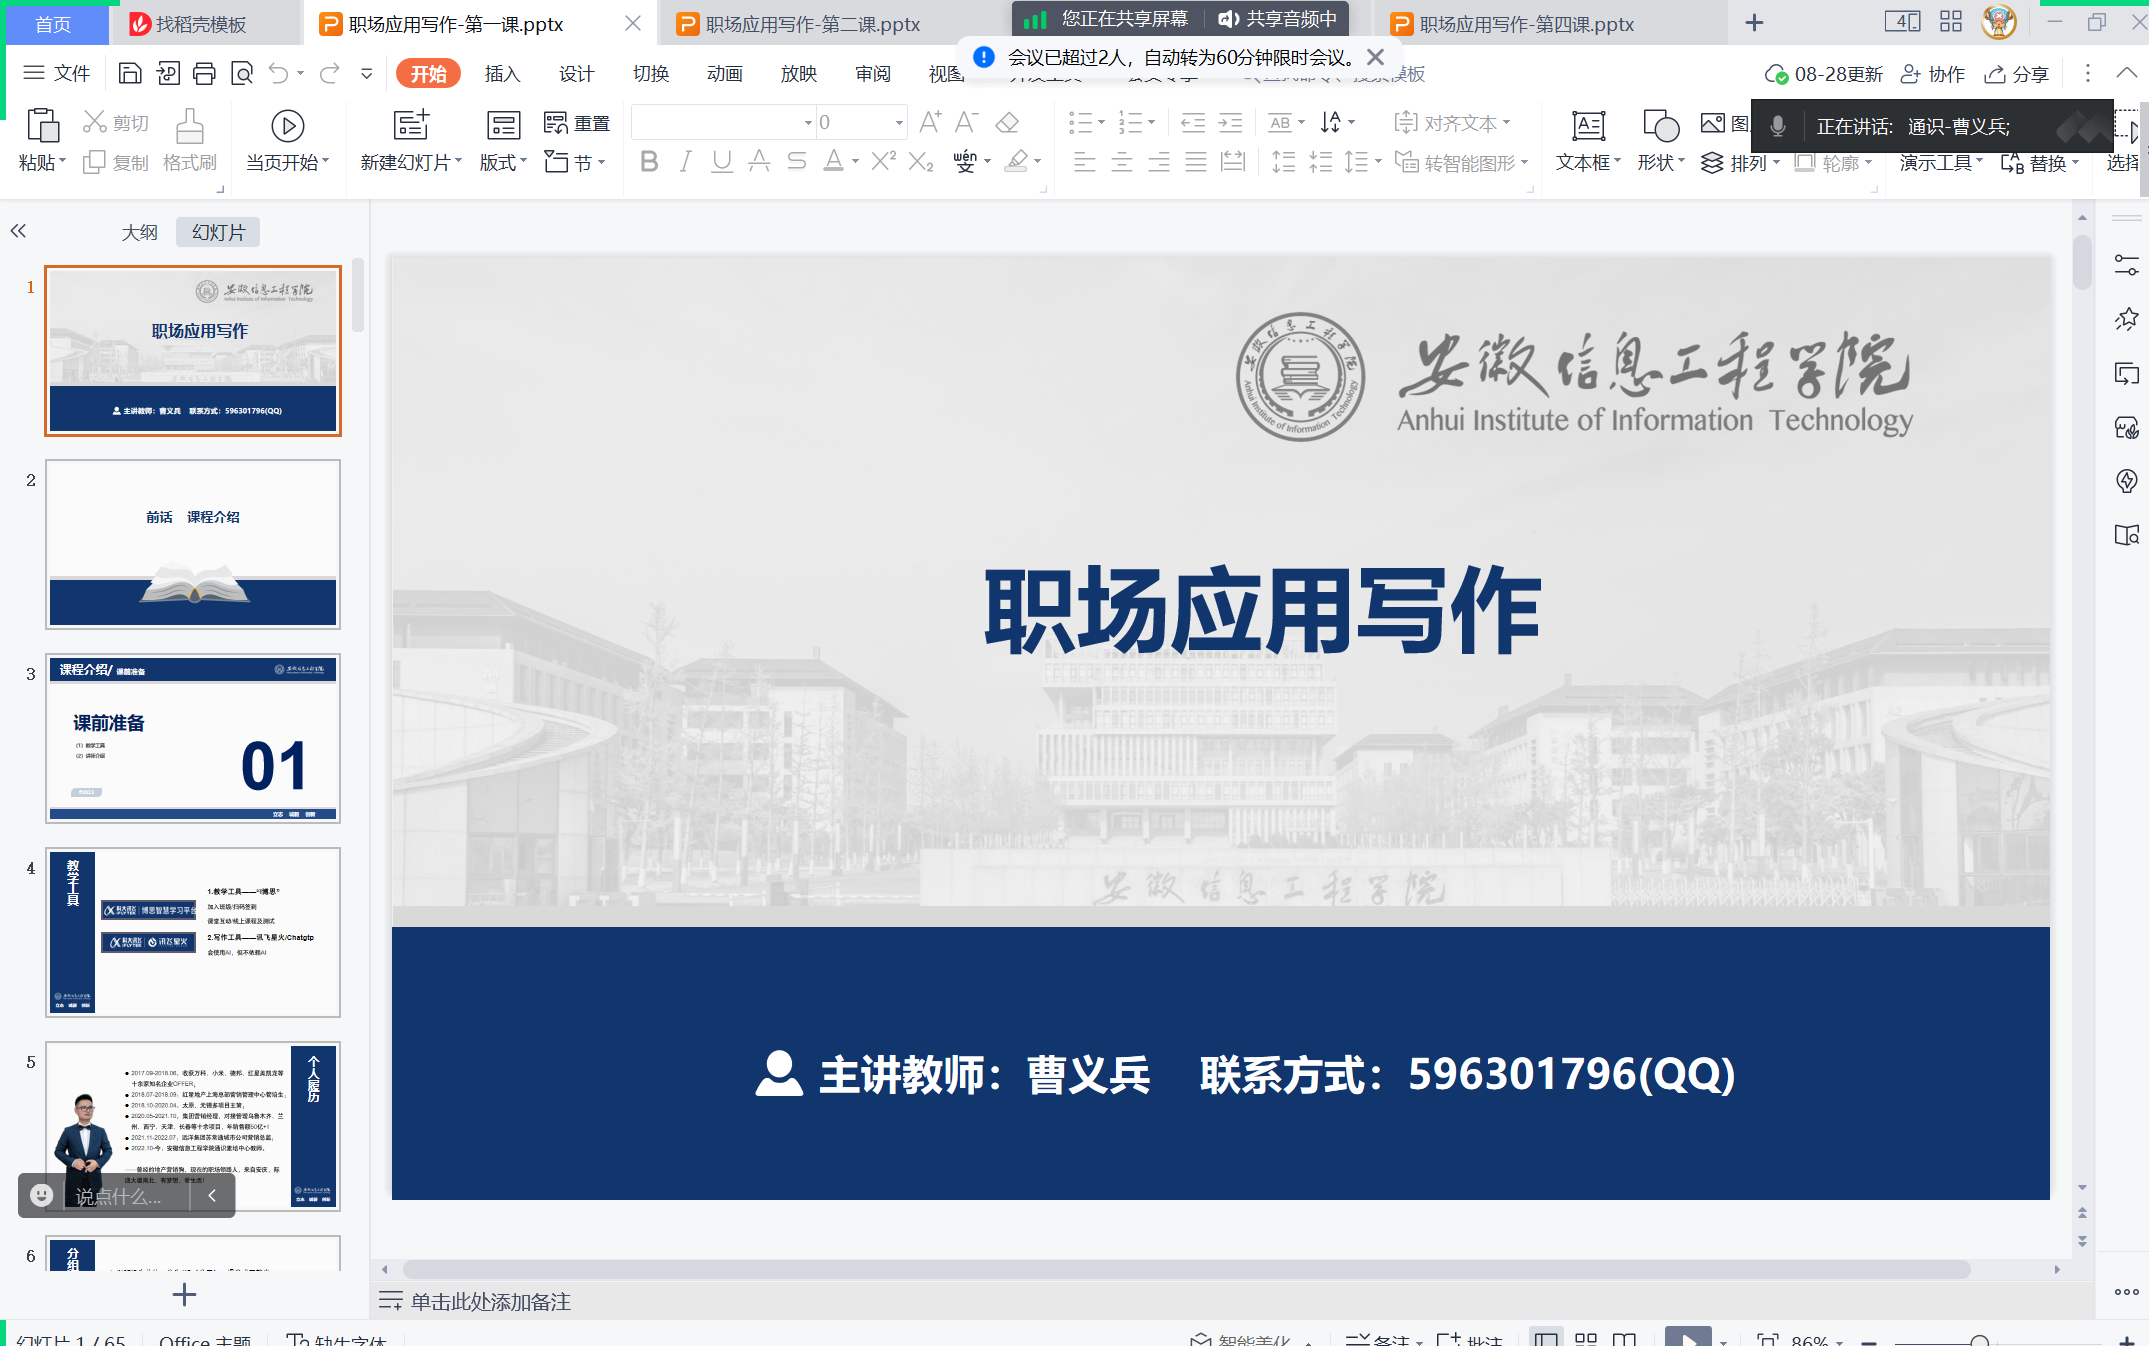Open the Animation (动画) ribbon tab
Screen dimensions: 2149x1346
[x=724, y=74]
